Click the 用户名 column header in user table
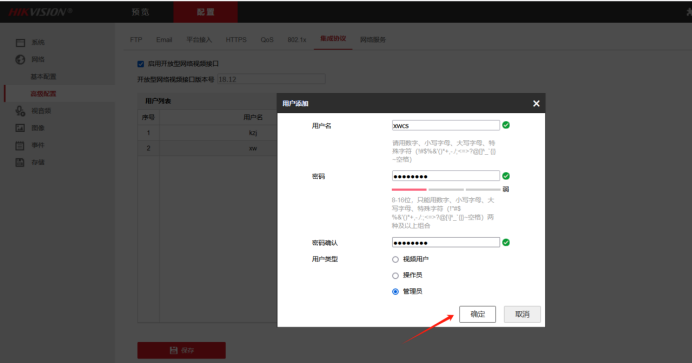 point(253,117)
